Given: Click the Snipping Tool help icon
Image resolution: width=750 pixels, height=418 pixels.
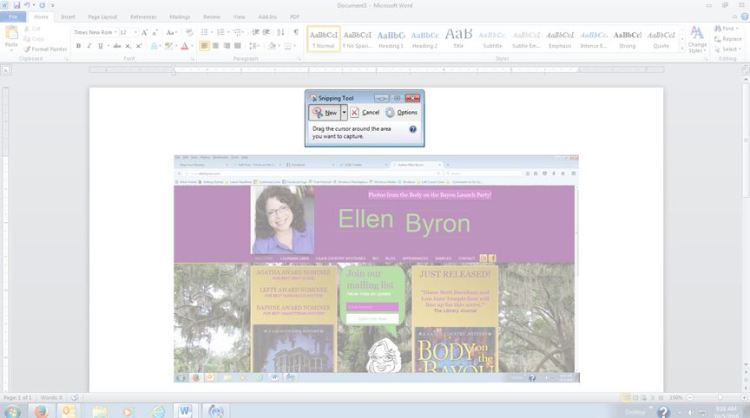Looking at the screenshot, I should tap(412, 130).
